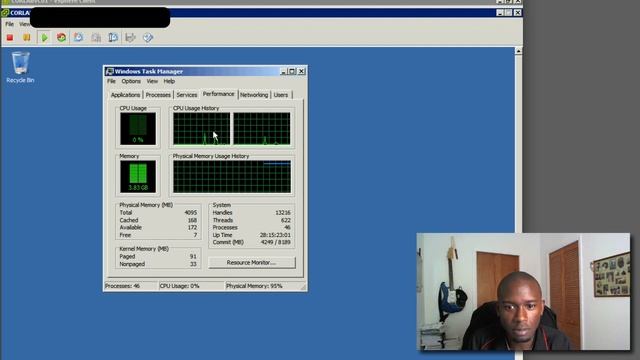Click the Physical Memory Total value 4095
The image size is (640, 360).
click(x=191, y=213)
